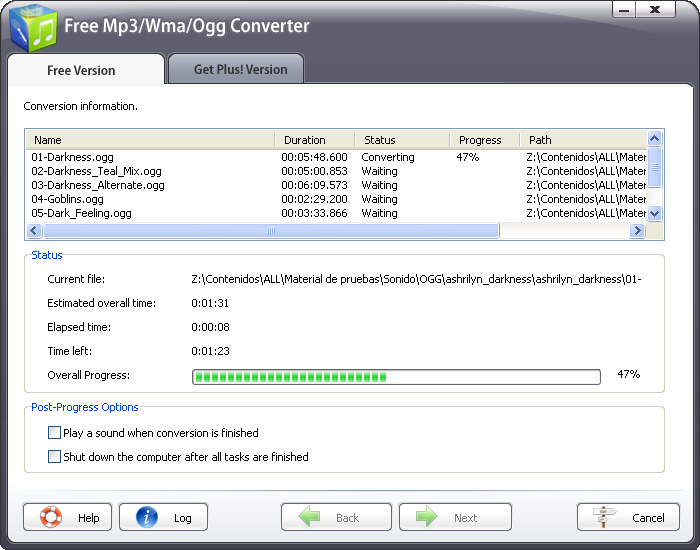Open the Get Plus! Version tab
Screen dimensions: 700x550
coord(237,69)
